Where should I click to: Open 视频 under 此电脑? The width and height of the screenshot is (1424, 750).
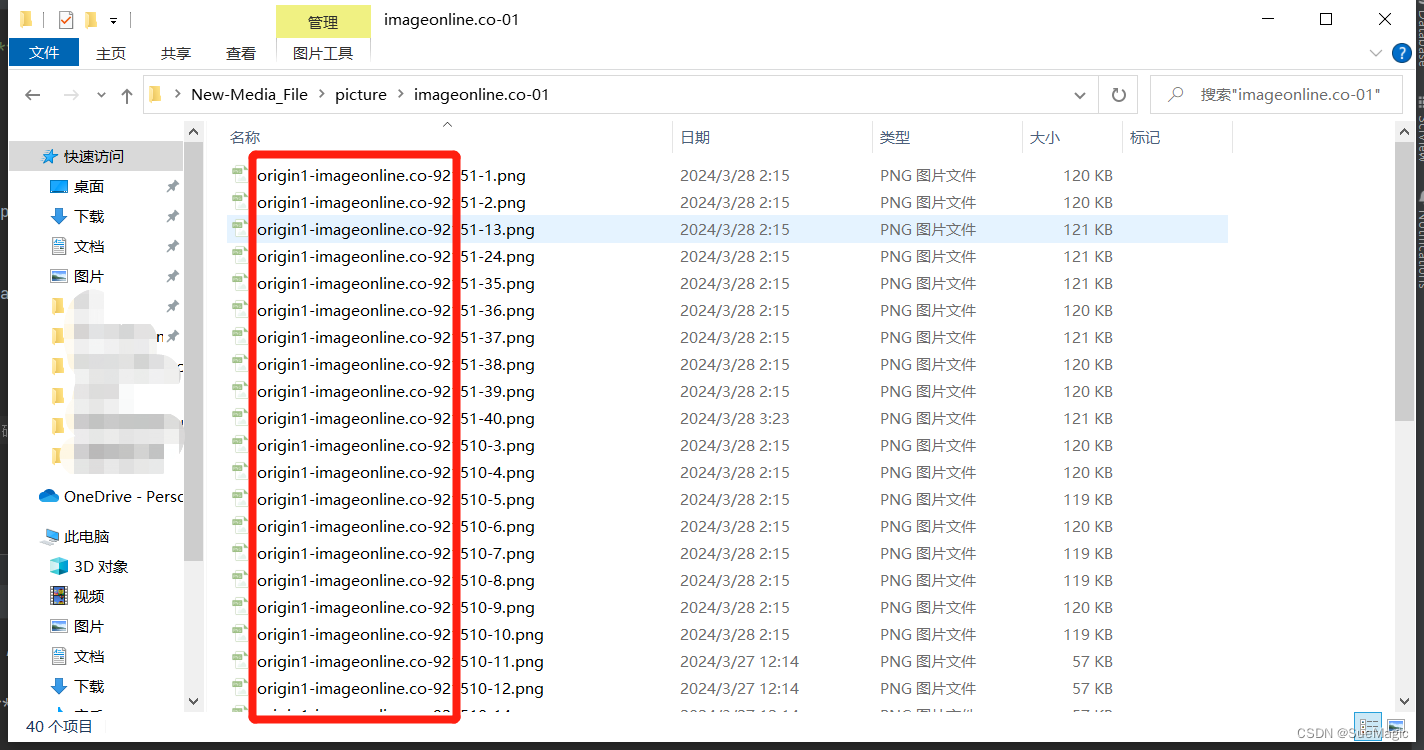pyautogui.click(x=89, y=597)
